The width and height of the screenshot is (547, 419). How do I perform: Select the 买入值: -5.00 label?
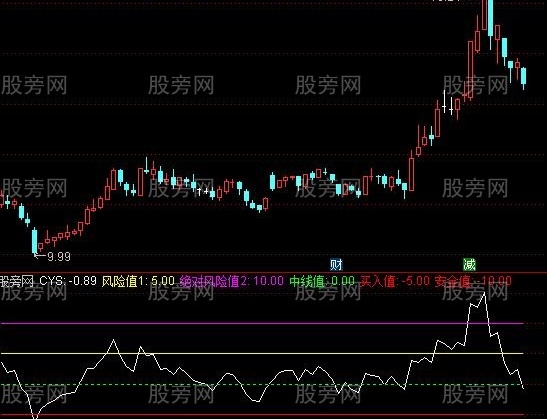tap(395, 281)
